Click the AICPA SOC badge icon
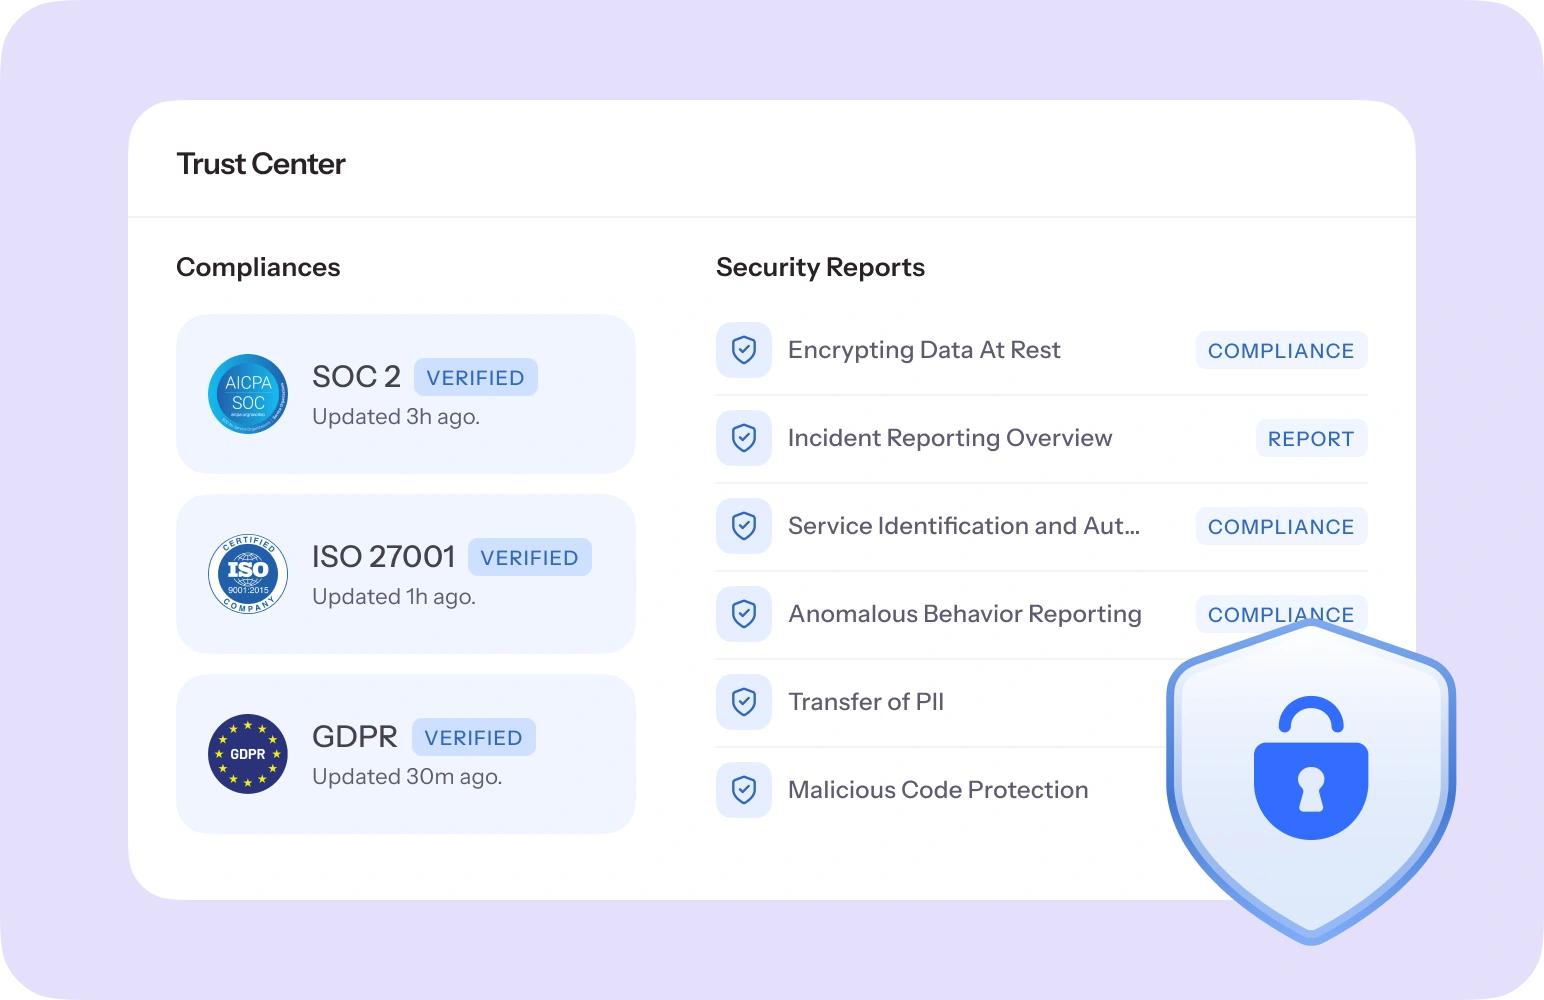This screenshot has height=1000, width=1544. [248, 394]
